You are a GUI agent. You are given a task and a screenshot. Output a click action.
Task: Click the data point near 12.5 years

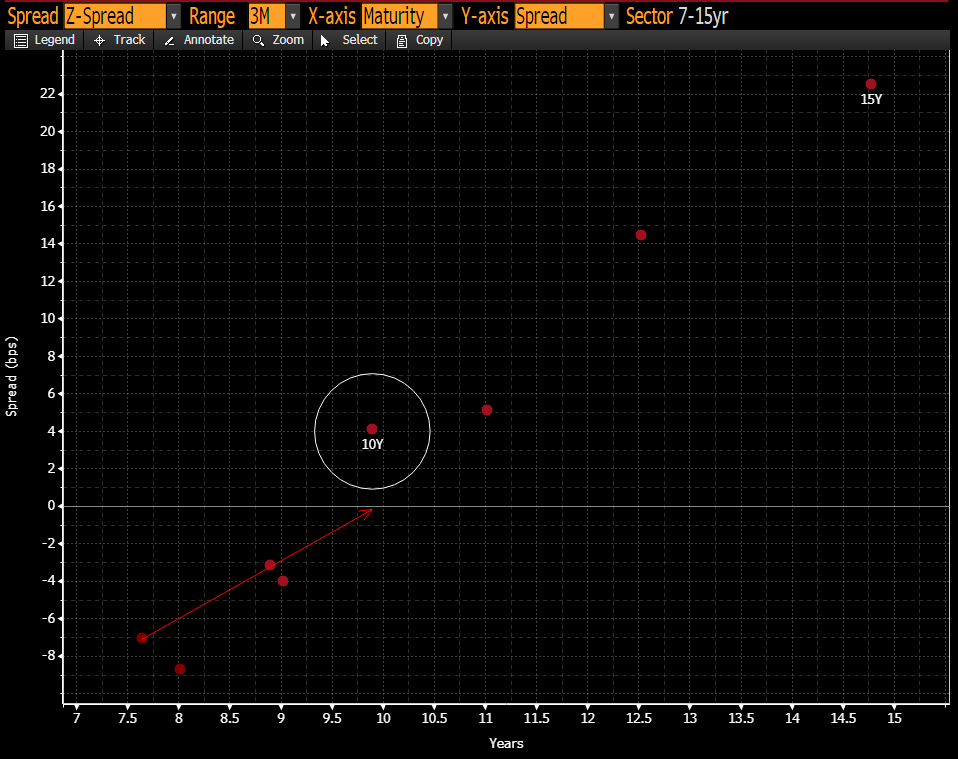click(640, 235)
